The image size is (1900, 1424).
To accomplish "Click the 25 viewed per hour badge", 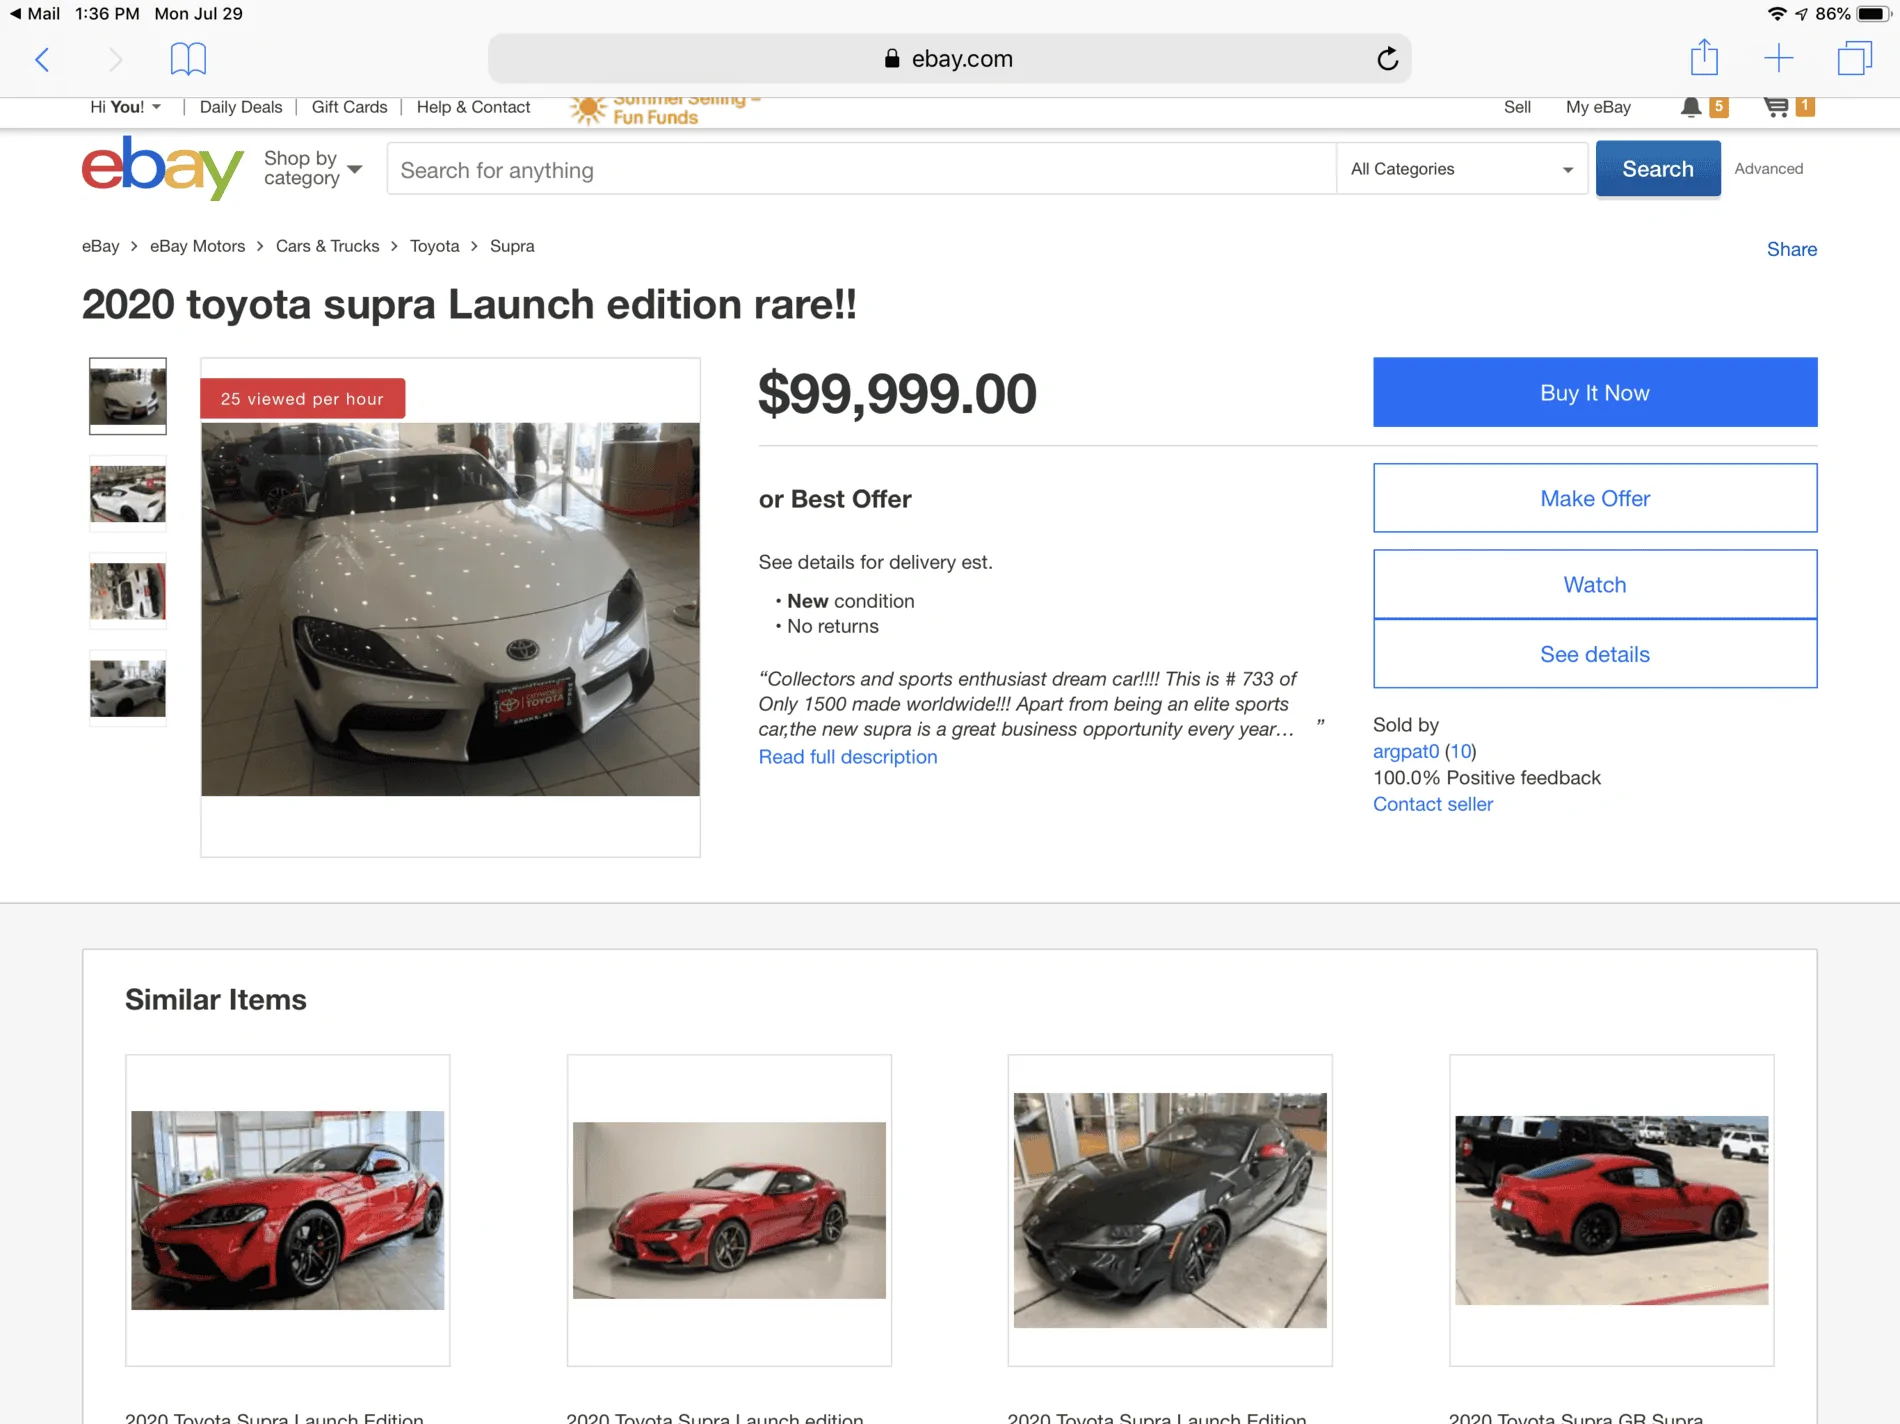I will [x=302, y=398].
